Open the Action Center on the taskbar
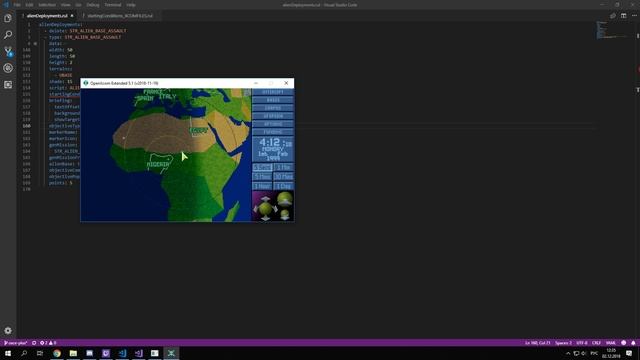The image size is (640, 360). pos(629,353)
